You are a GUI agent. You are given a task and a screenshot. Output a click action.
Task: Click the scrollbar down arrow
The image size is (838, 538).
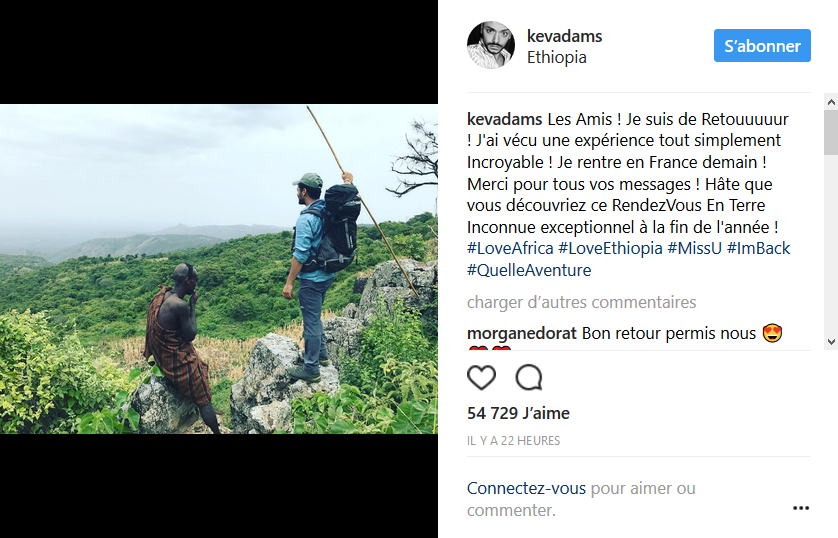click(x=831, y=341)
